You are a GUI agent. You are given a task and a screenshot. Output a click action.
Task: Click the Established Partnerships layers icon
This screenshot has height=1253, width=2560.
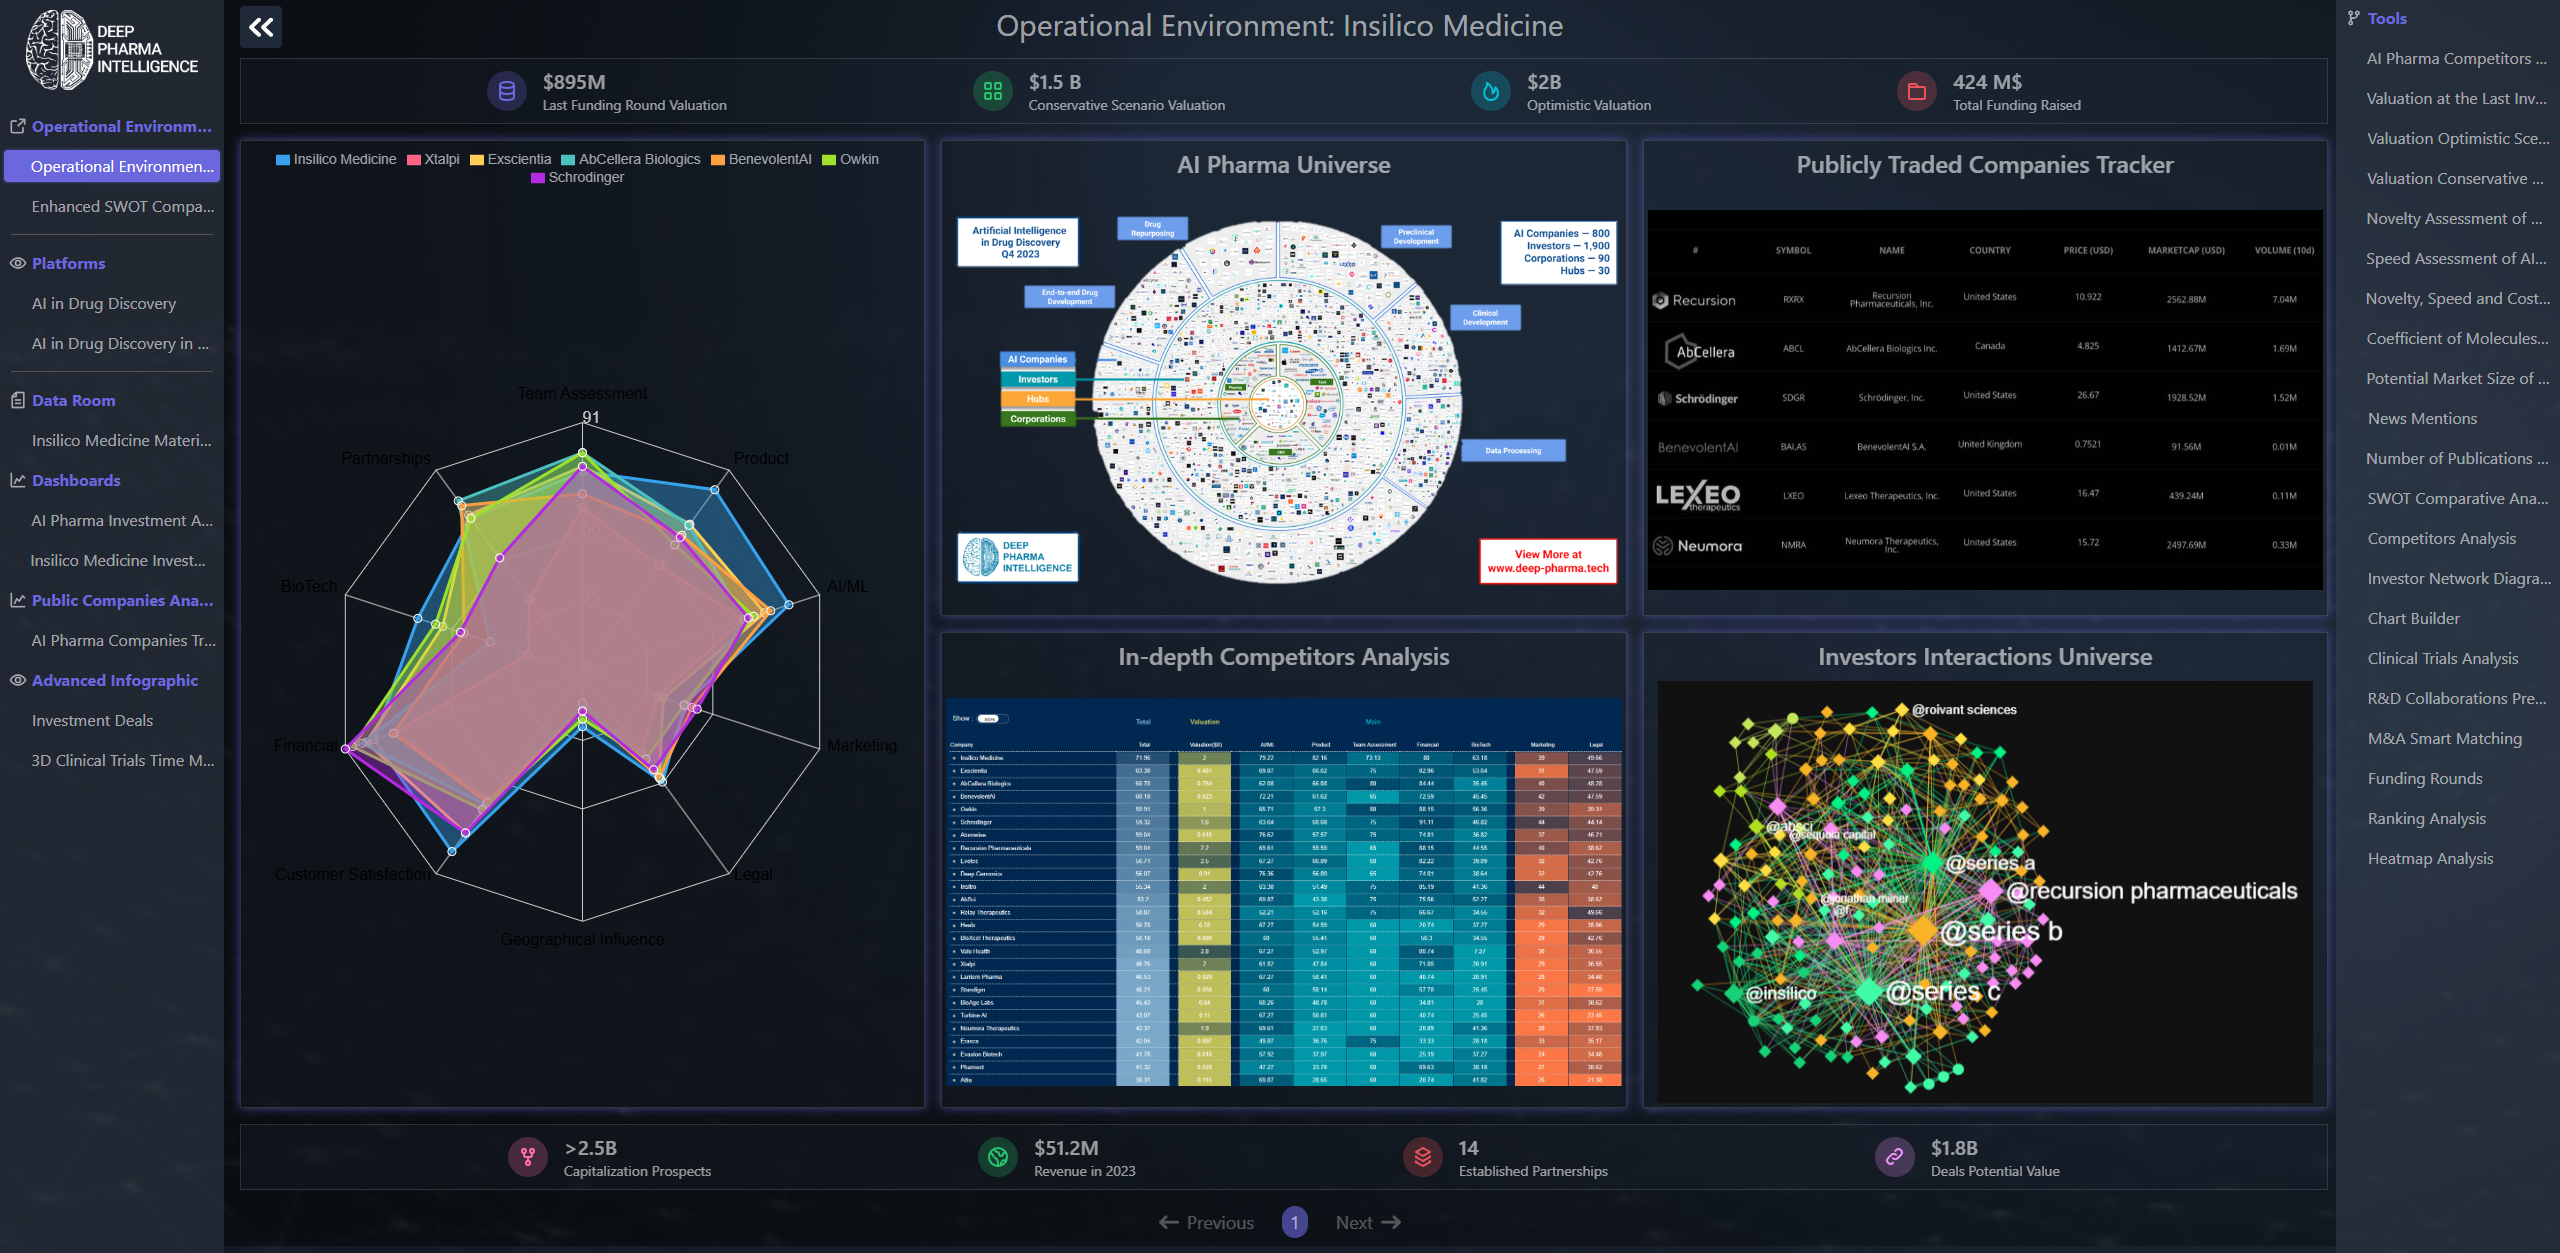[1422, 1158]
